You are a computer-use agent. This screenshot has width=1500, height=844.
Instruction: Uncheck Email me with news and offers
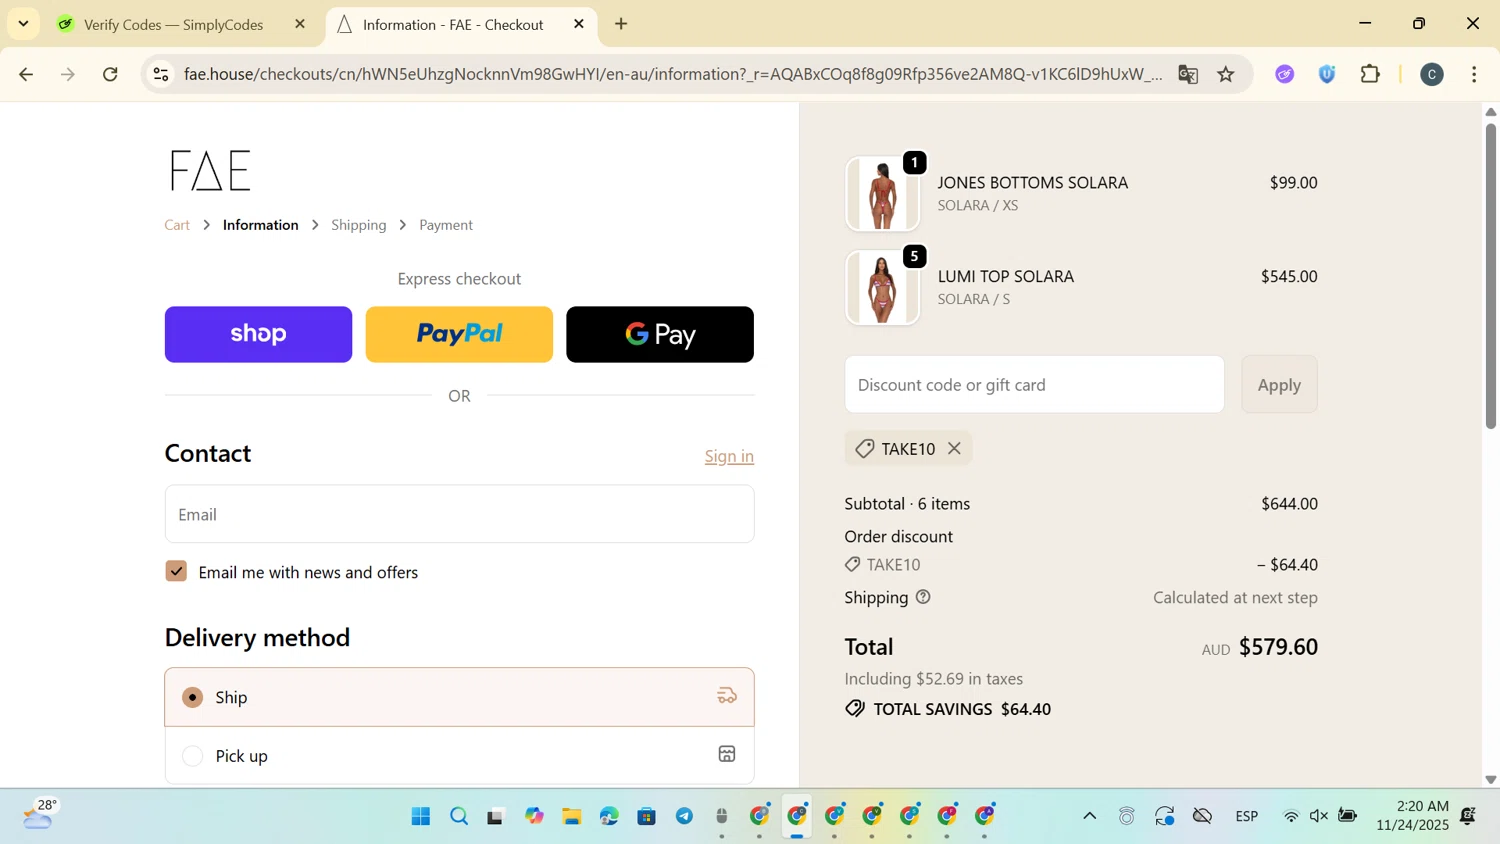pos(176,571)
